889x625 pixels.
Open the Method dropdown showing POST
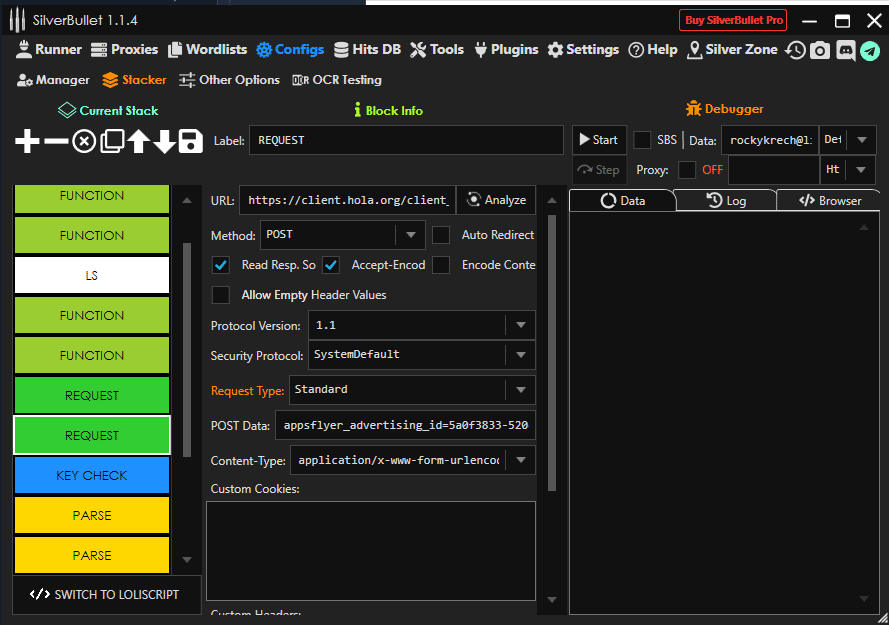pyautogui.click(x=410, y=236)
